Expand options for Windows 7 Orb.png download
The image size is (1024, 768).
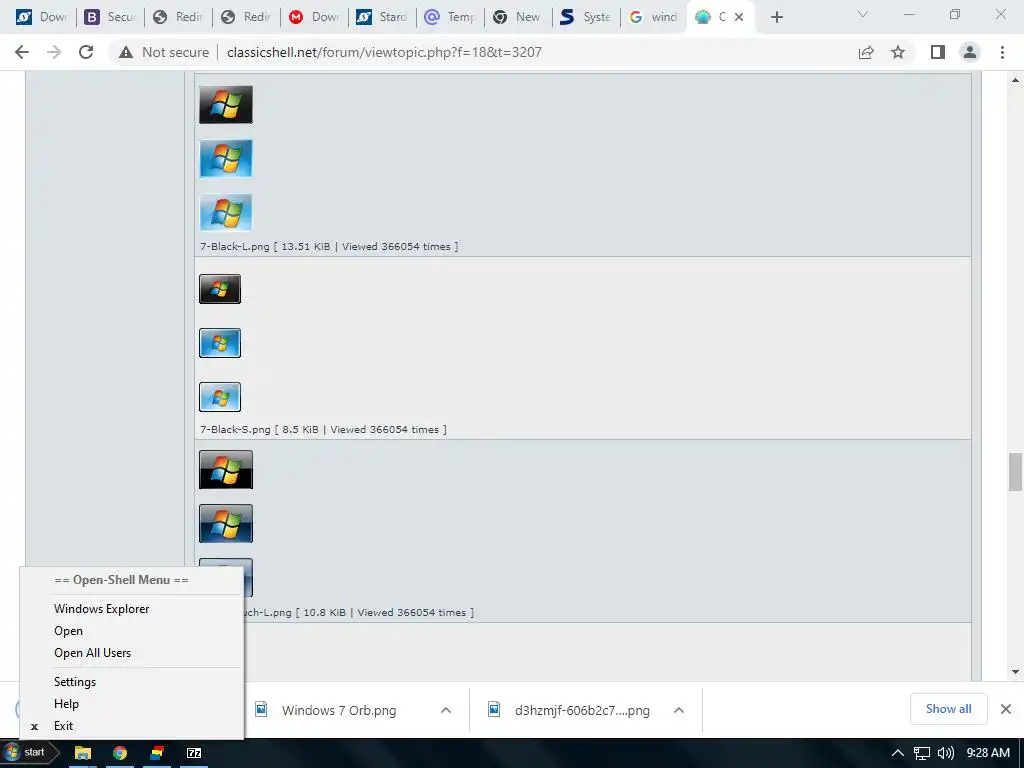[446, 710]
